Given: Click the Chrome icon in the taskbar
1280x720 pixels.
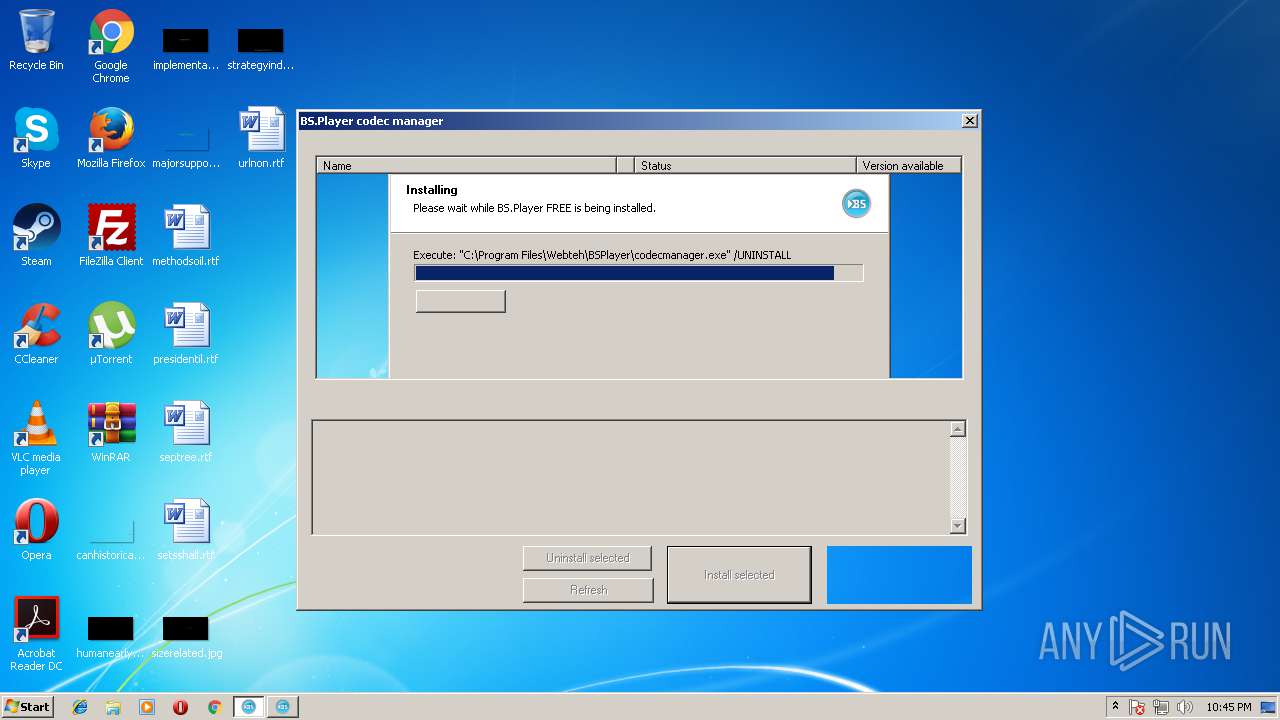Looking at the screenshot, I should tap(214, 707).
